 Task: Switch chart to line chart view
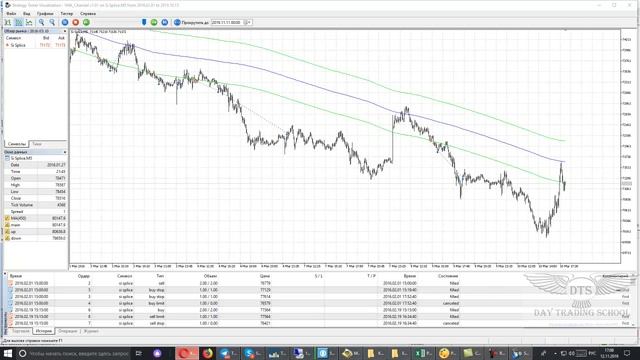point(29,22)
